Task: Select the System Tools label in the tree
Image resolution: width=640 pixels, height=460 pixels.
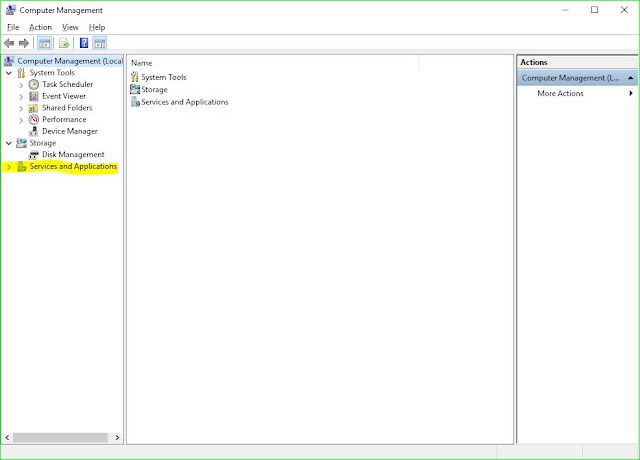Action: tap(52, 73)
